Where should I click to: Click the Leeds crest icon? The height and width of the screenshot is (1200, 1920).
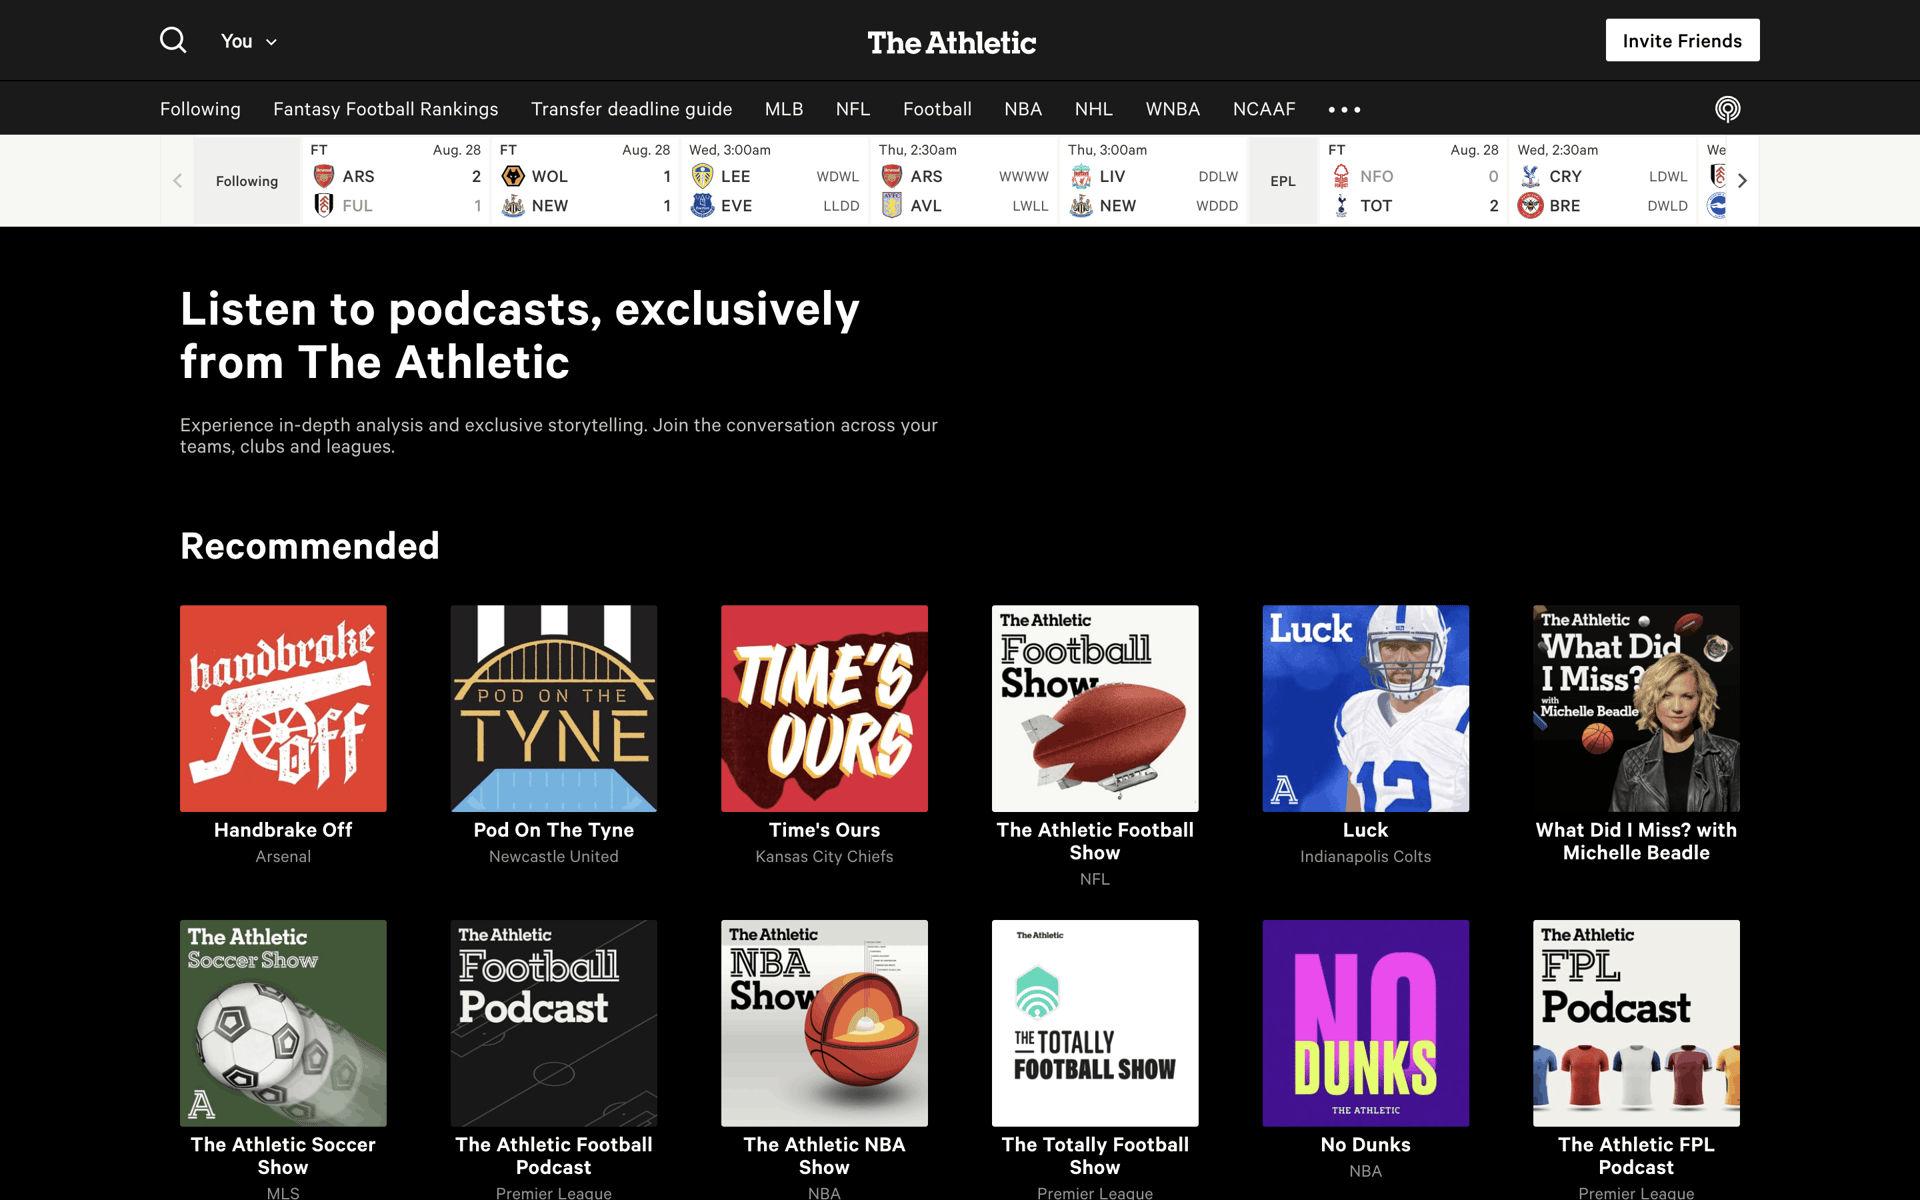pyautogui.click(x=703, y=176)
